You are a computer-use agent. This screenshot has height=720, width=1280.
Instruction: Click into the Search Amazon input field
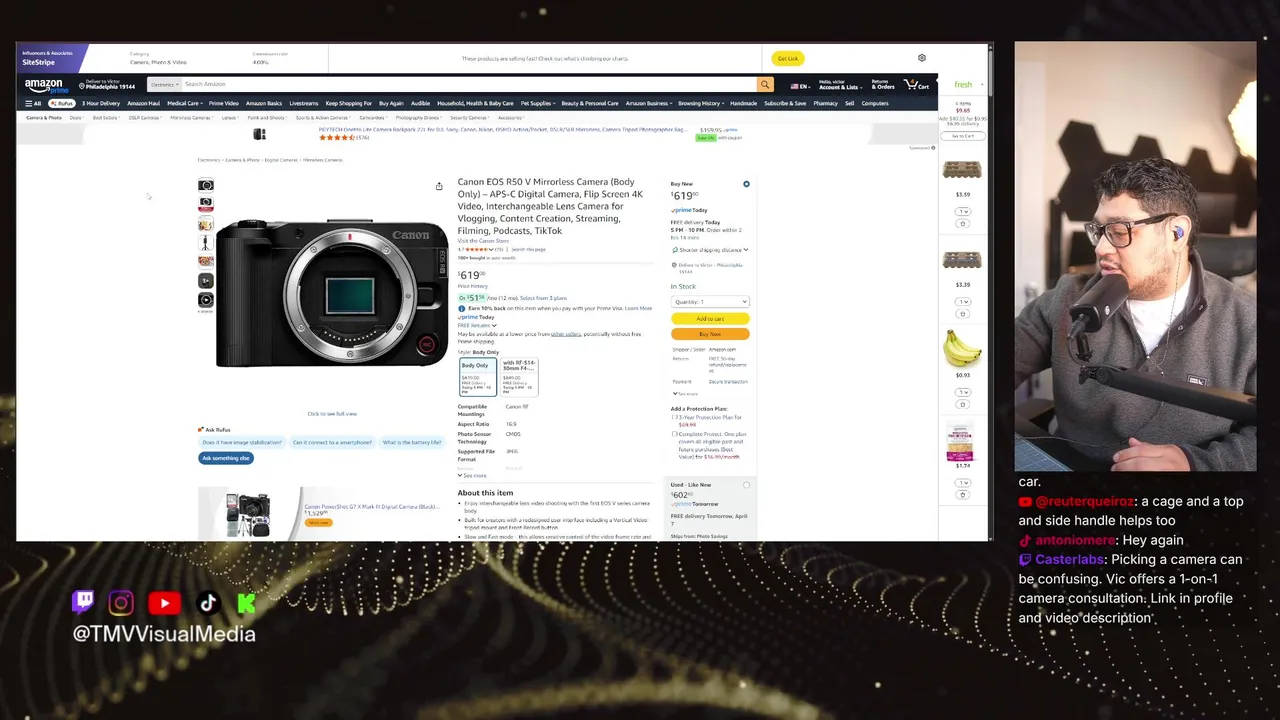(468, 85)
